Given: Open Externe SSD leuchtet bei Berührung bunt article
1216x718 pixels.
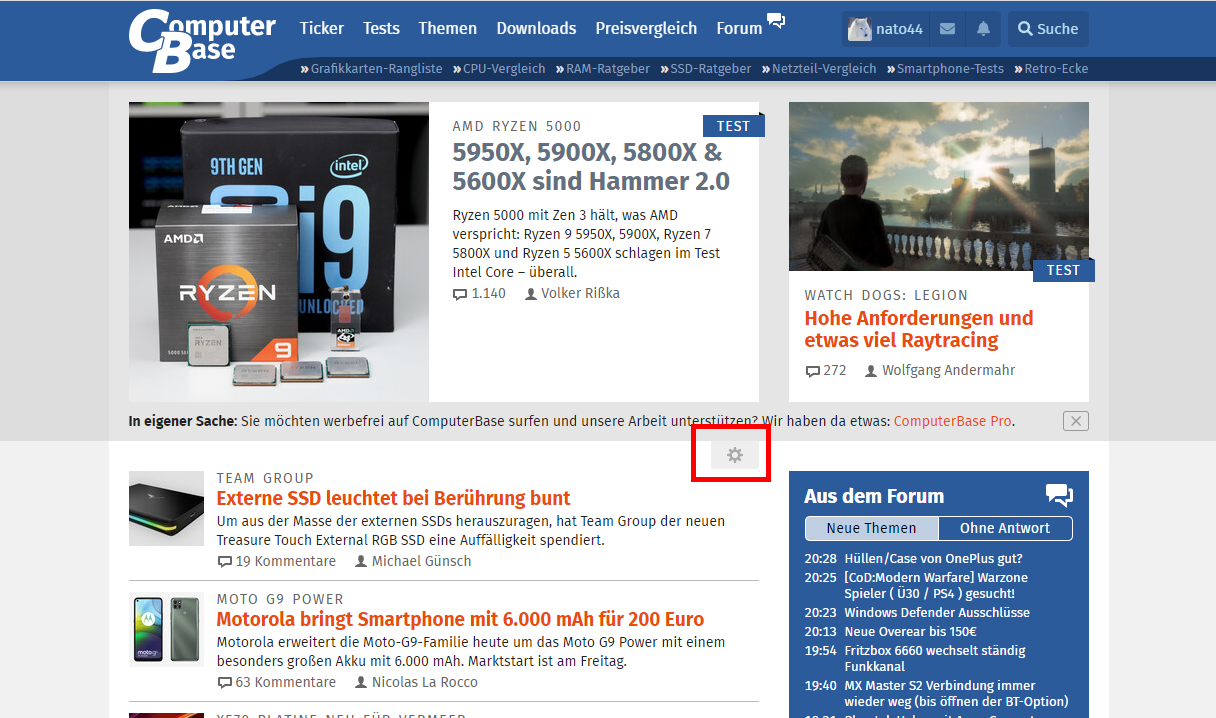Looking at the screenshot, I should click(393, 498).
